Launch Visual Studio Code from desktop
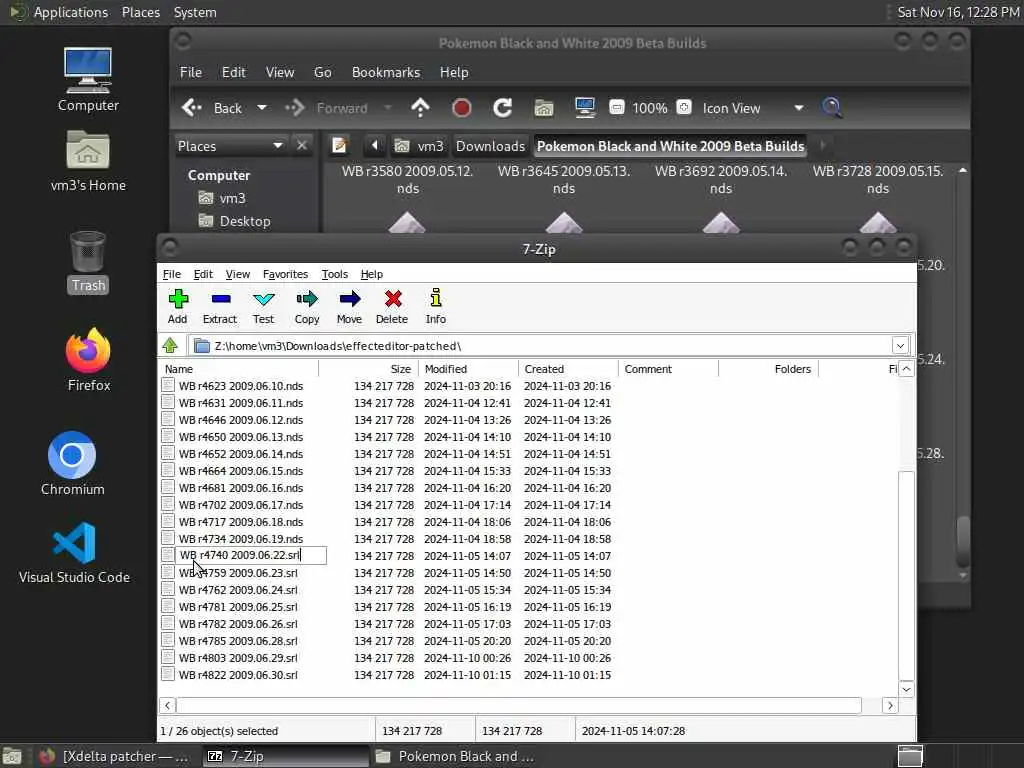 coord(74,552)
